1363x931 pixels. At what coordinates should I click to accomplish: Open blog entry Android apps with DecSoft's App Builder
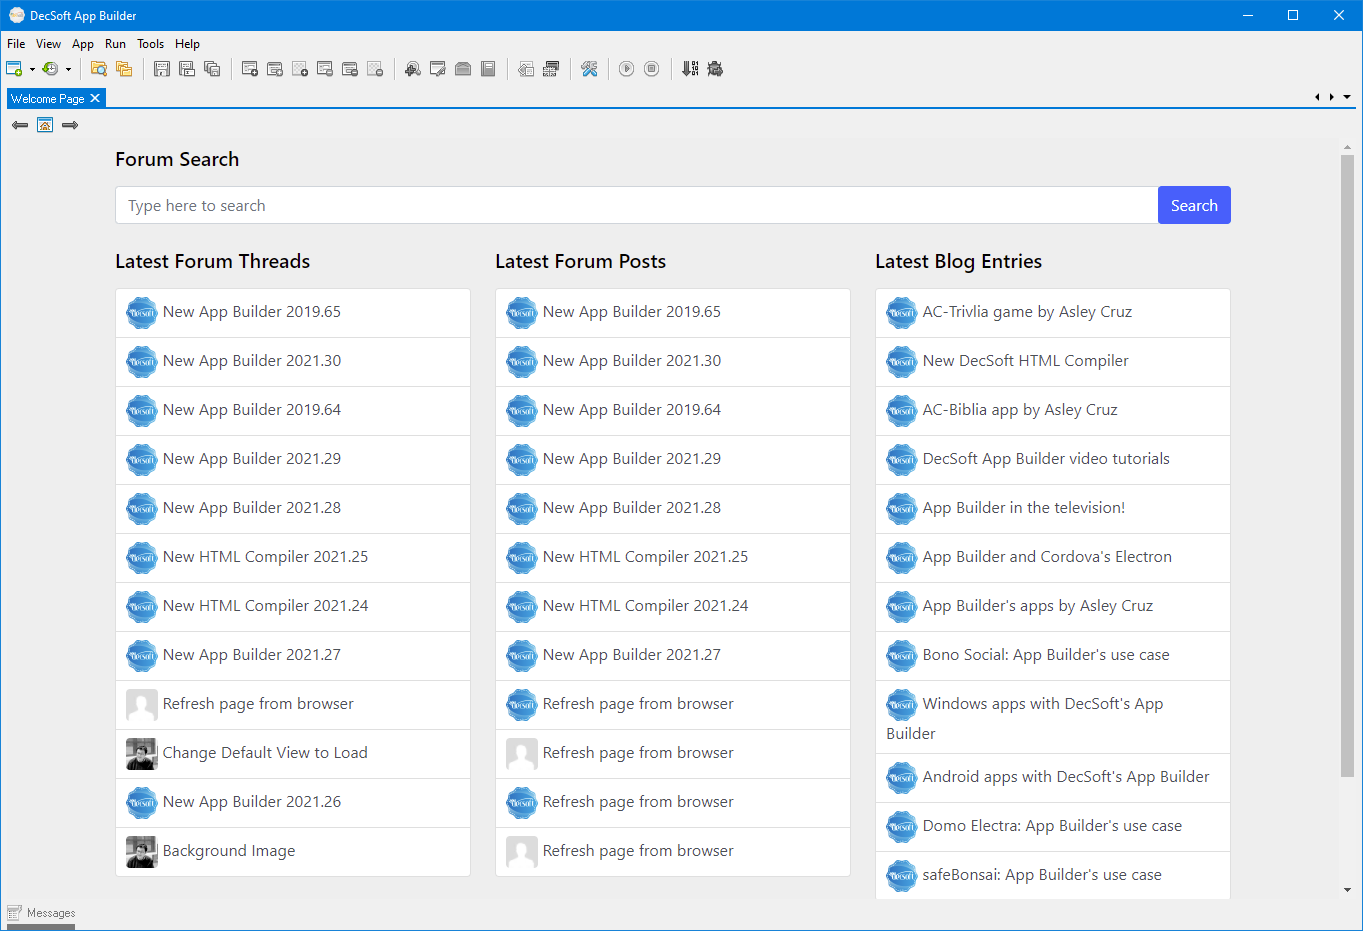tap(1053, 777)
